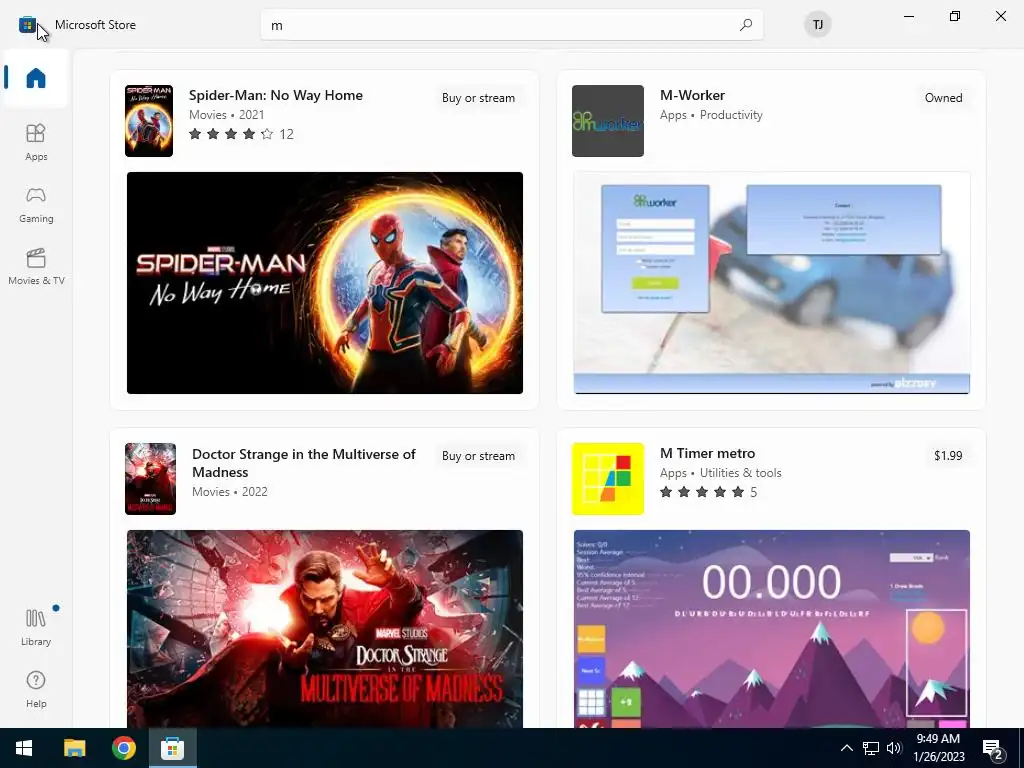Open the notification center icon
Viewport: 1024px width, 768px height.
(993, 749)
